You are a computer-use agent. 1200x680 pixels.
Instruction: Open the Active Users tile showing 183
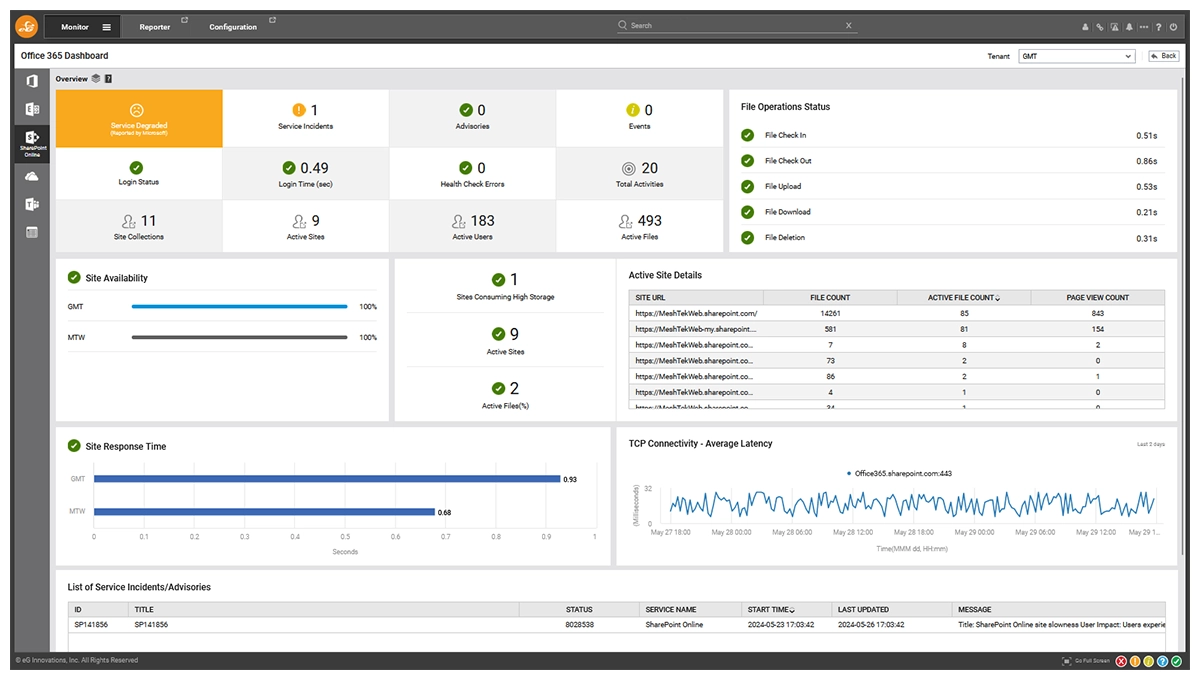[x=473, y=227]
